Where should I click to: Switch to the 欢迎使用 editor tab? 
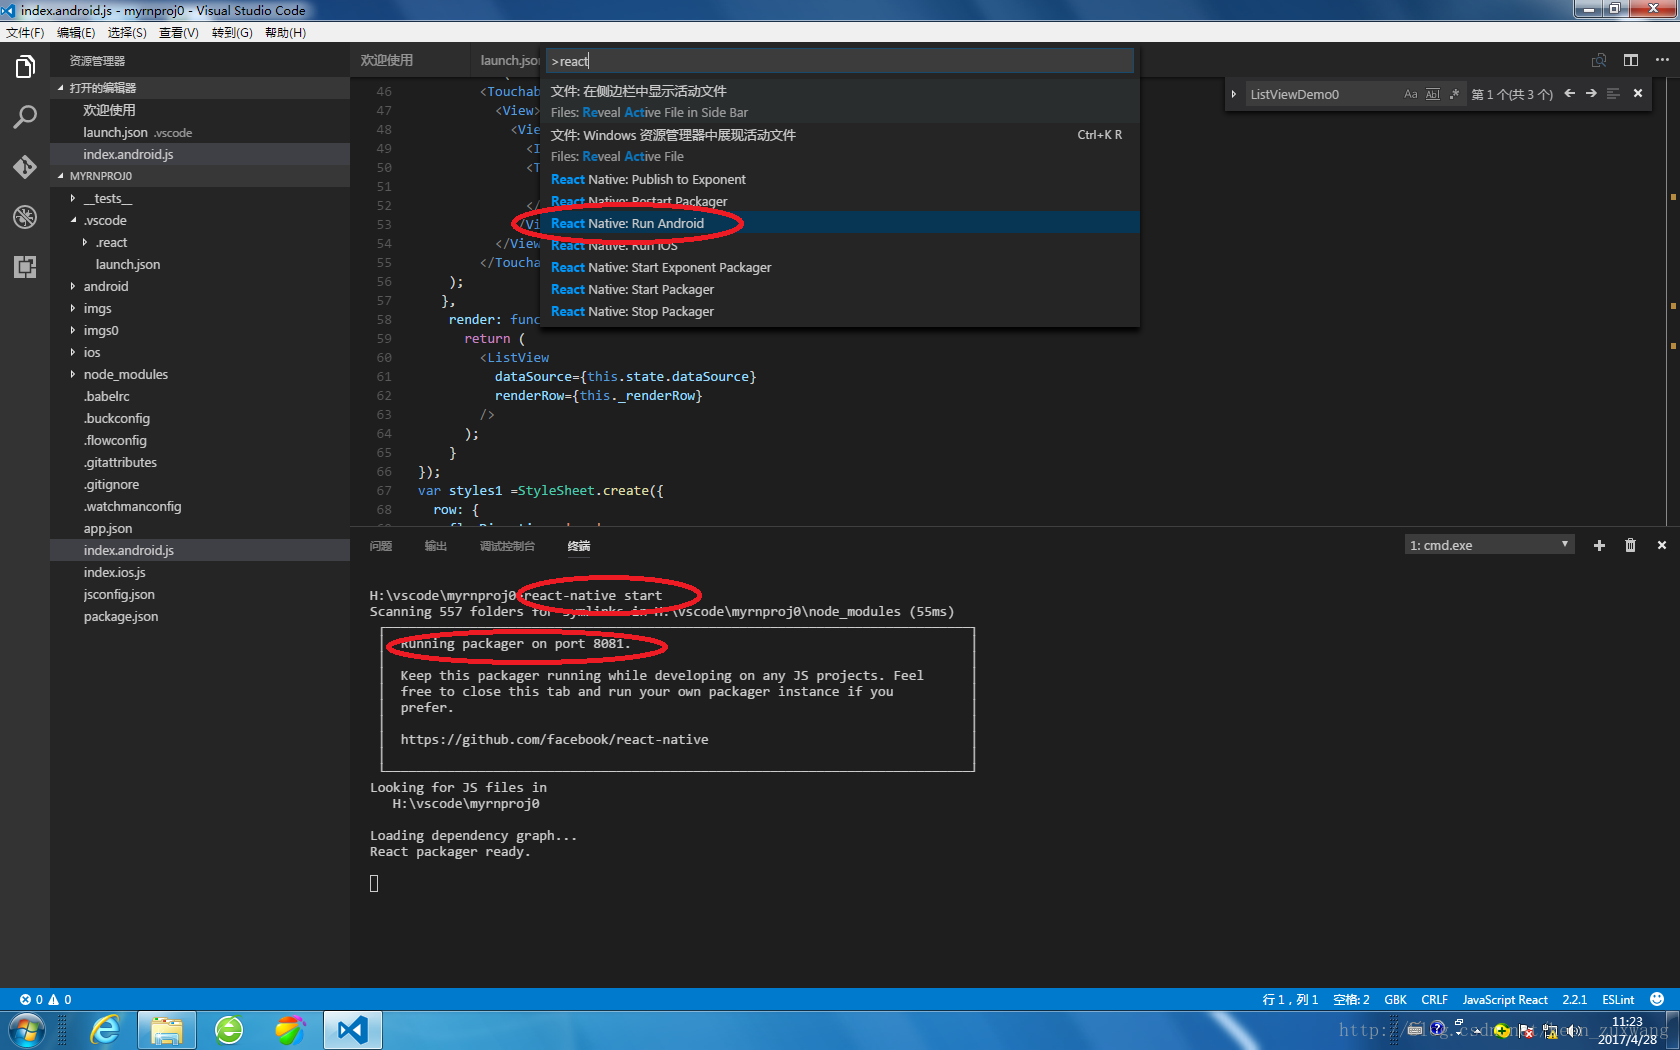click(387, 60)
